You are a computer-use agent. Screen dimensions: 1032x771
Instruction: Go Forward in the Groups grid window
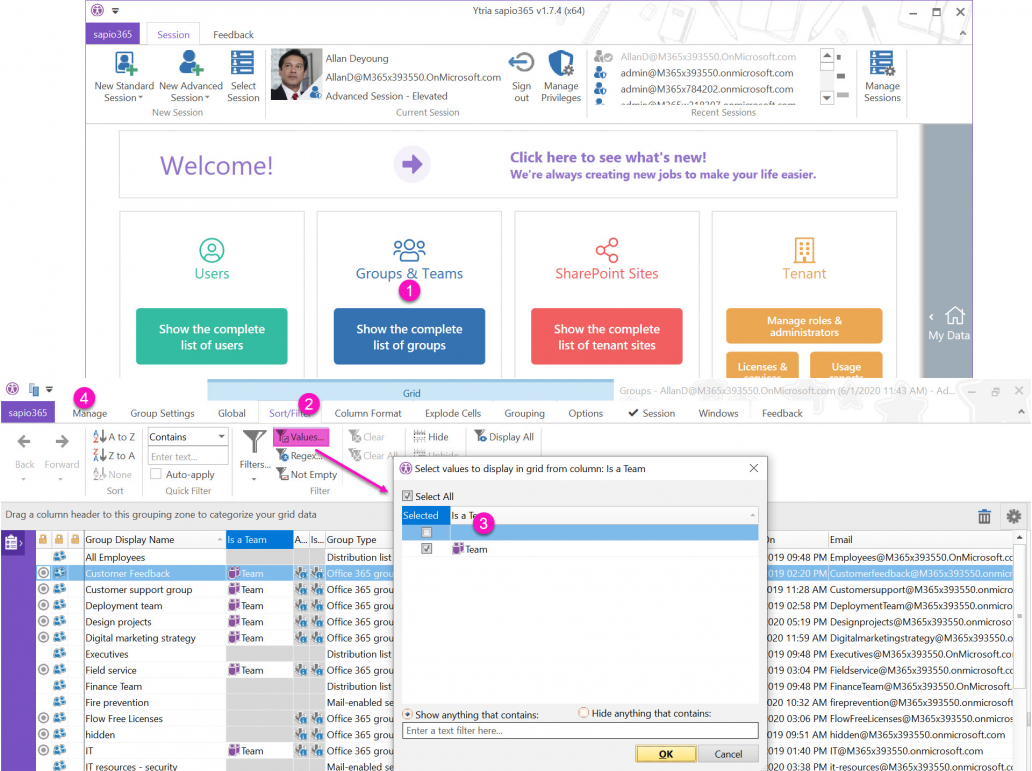tap(62, 450)
